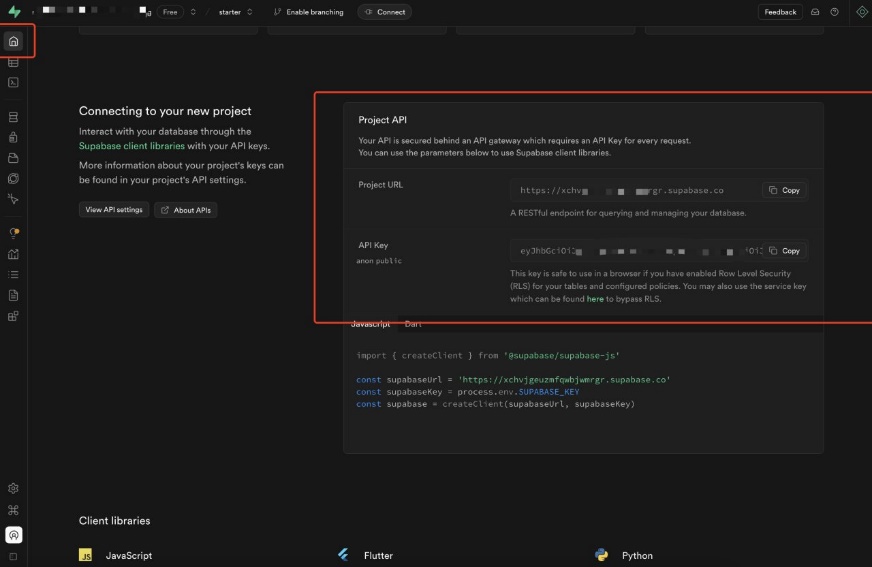Select the Javascript code tab

point(370,324)
